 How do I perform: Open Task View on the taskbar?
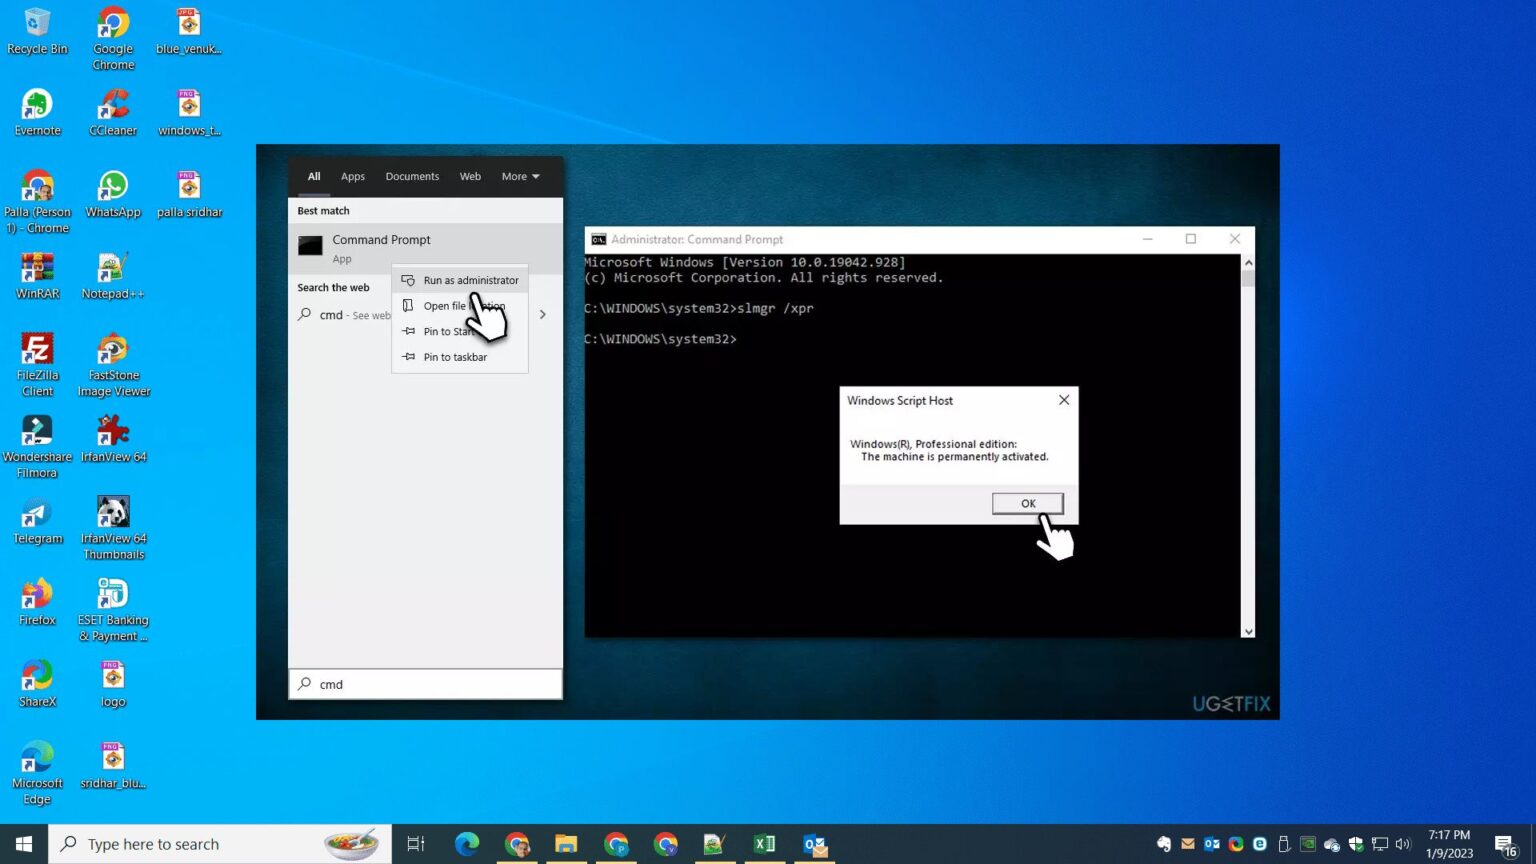(x=416, y=844)
